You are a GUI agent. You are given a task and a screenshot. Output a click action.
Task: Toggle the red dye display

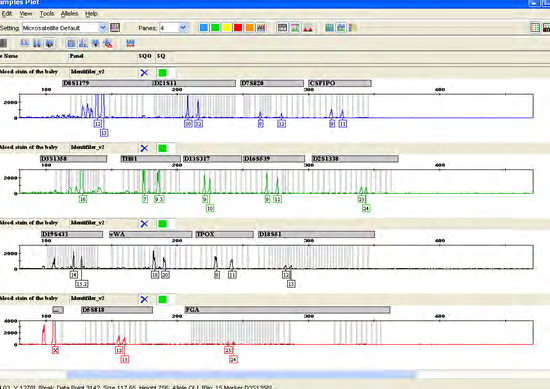238,27
